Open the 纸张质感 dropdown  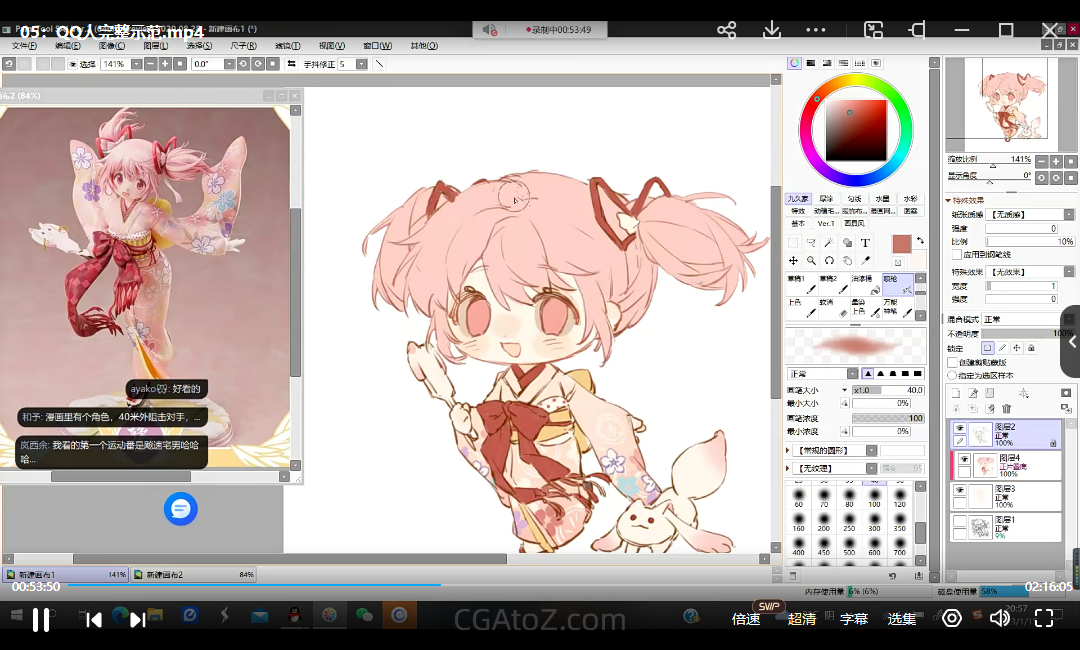(x=1068, y=215)
